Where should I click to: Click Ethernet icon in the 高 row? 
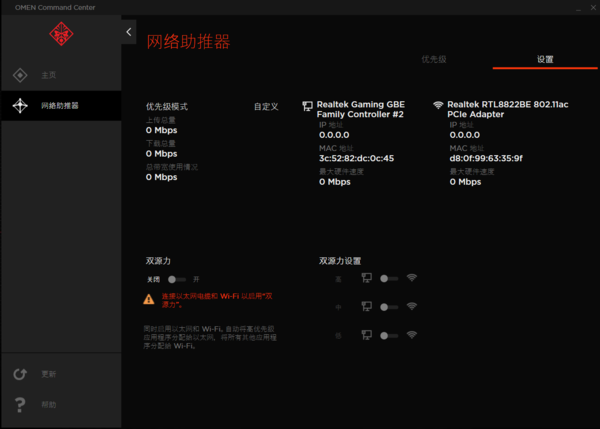tap(367, 278)
